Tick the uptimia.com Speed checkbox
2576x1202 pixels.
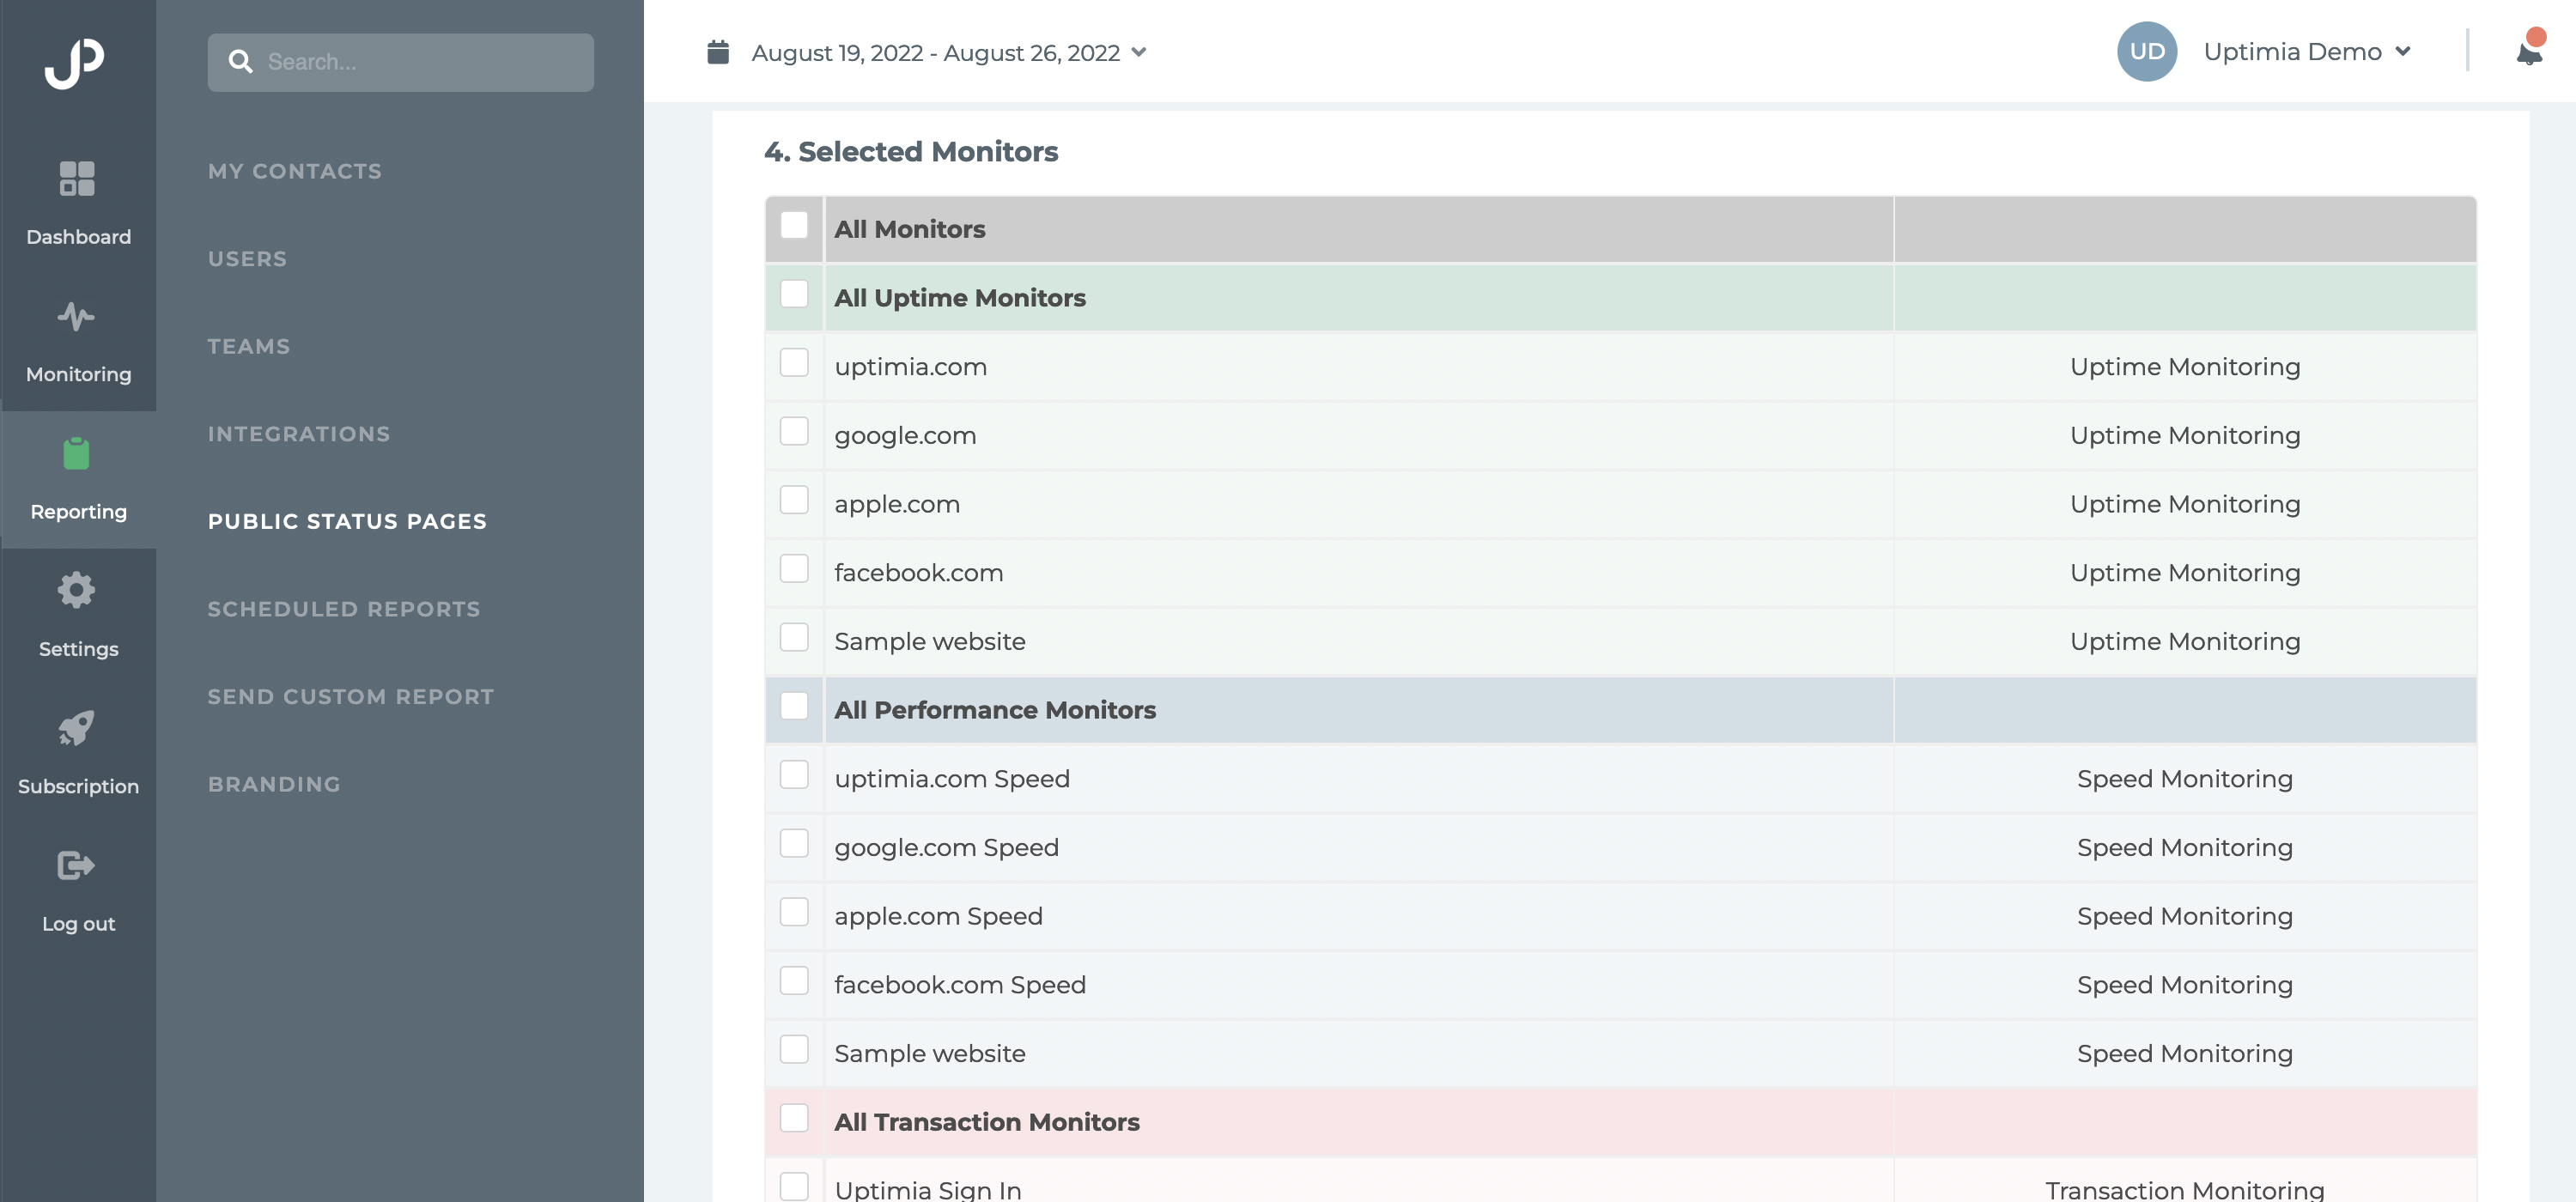point(794,775)
